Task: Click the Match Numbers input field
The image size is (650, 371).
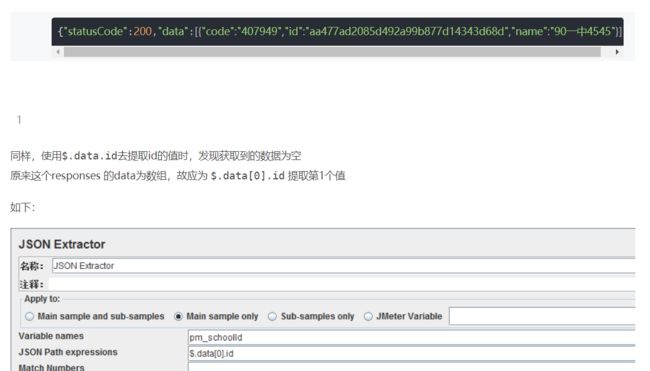Action: [x=412, y=367]
